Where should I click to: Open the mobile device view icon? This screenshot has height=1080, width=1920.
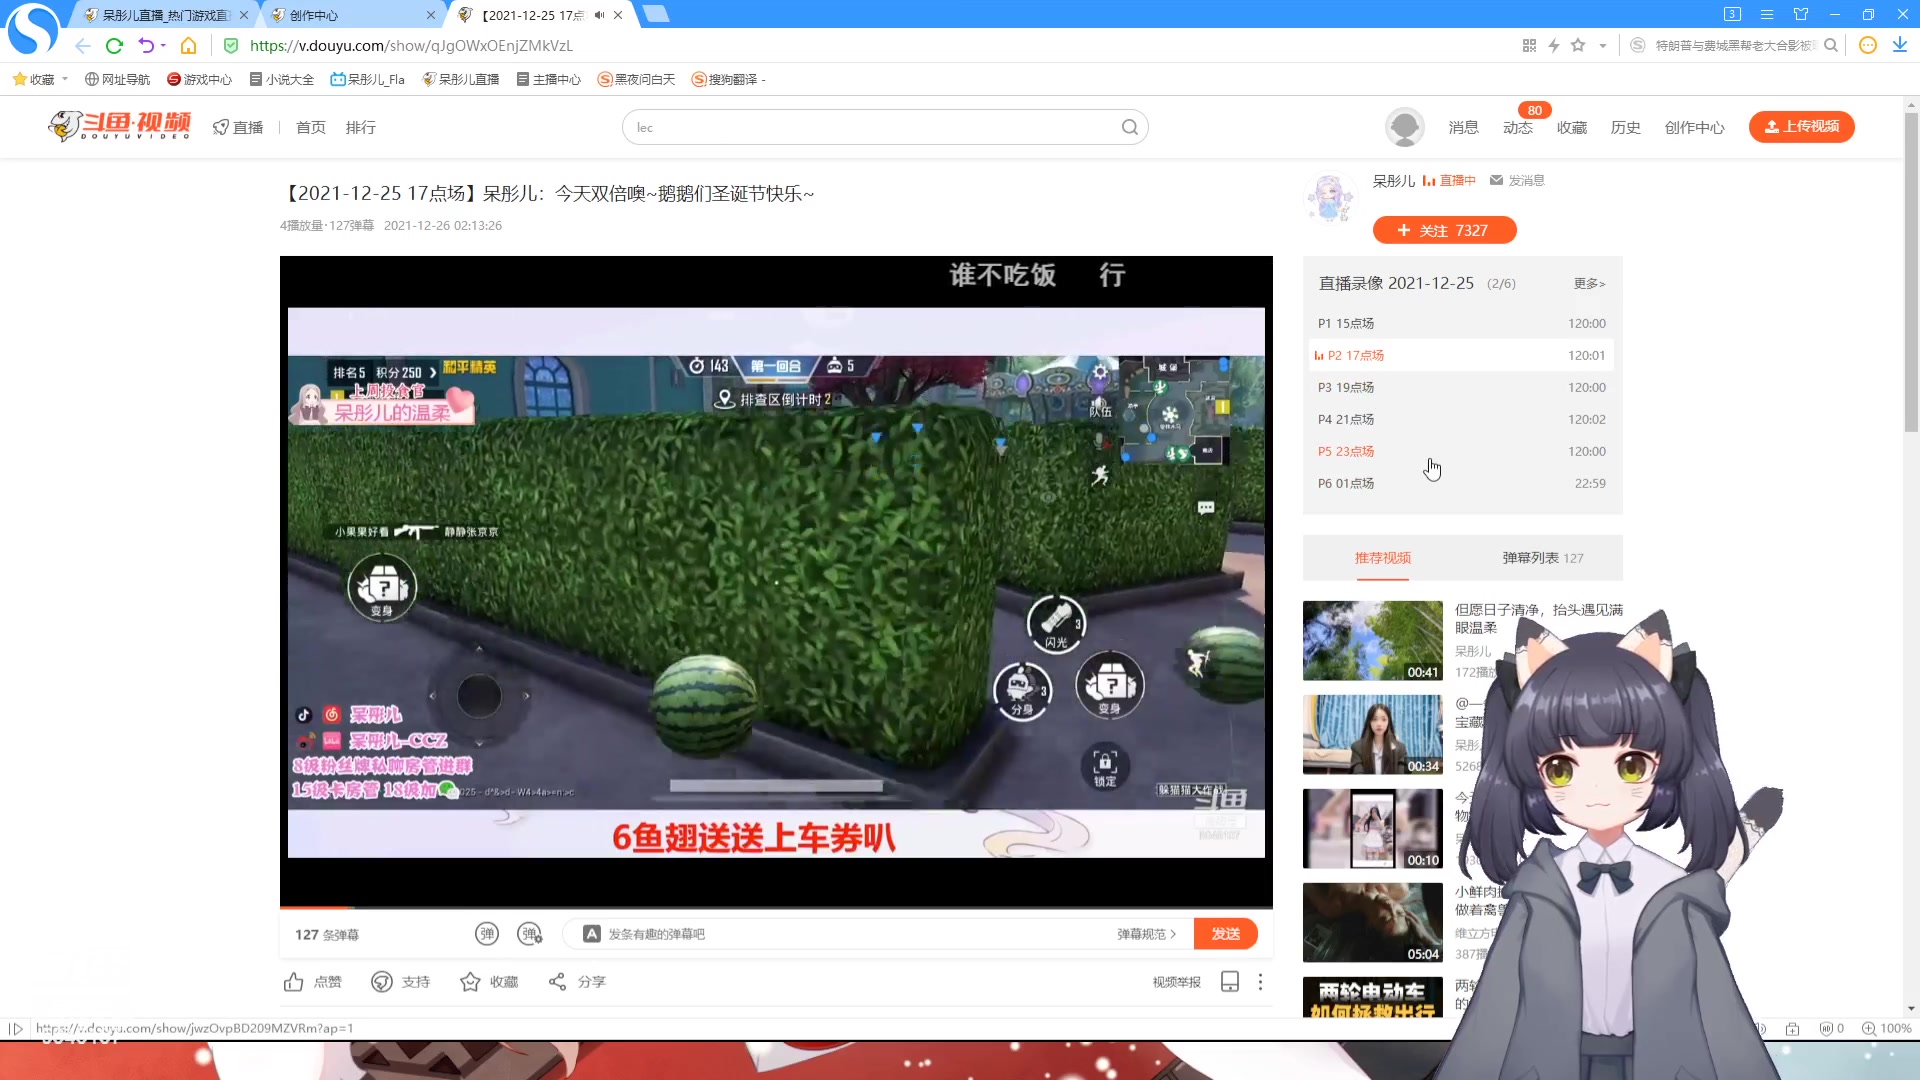1230,982
